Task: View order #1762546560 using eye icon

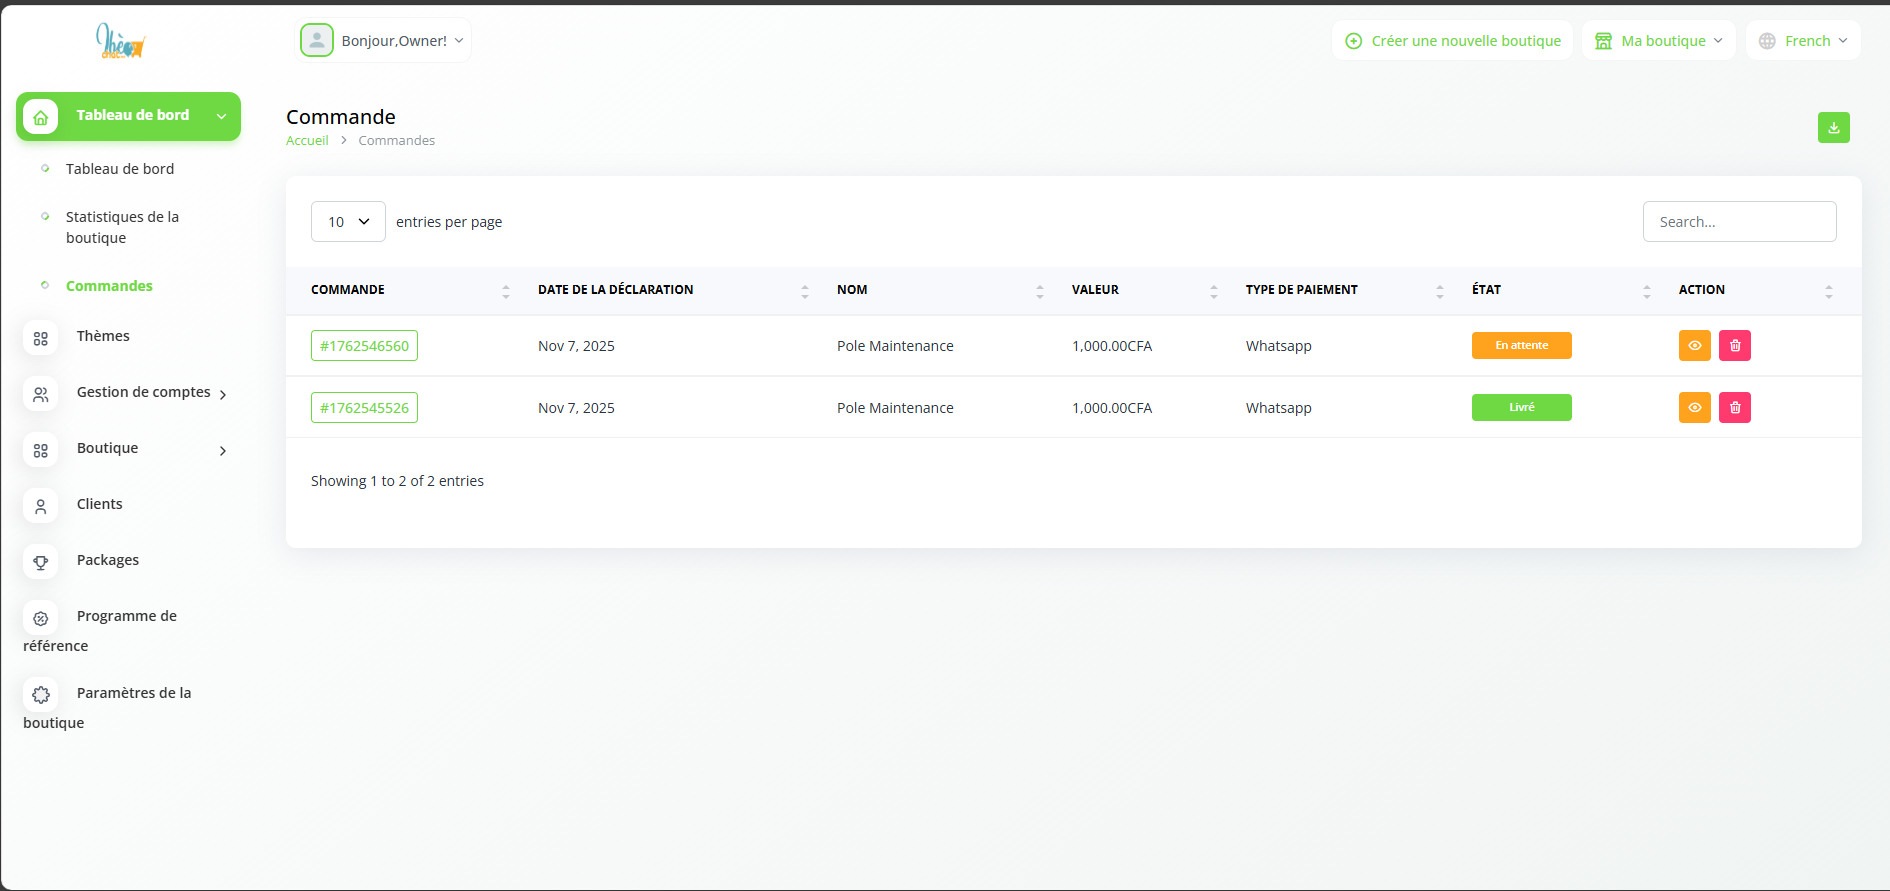Action: pos(1694,346)
